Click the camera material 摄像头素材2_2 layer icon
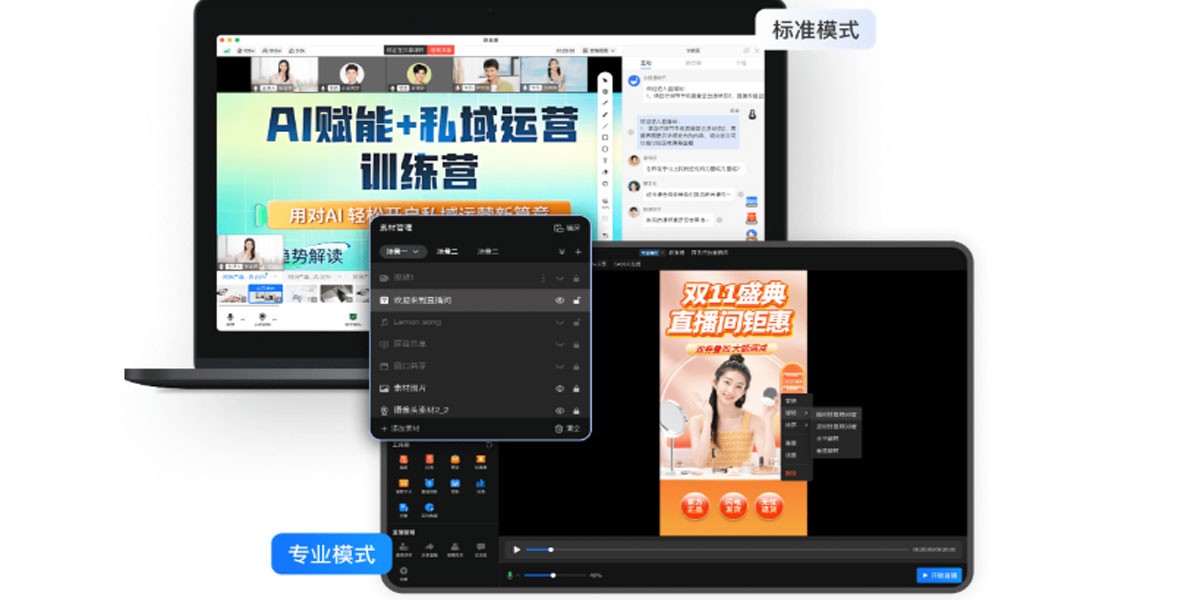This screenshot has height=600, width=1200. [x=384, y=411]
